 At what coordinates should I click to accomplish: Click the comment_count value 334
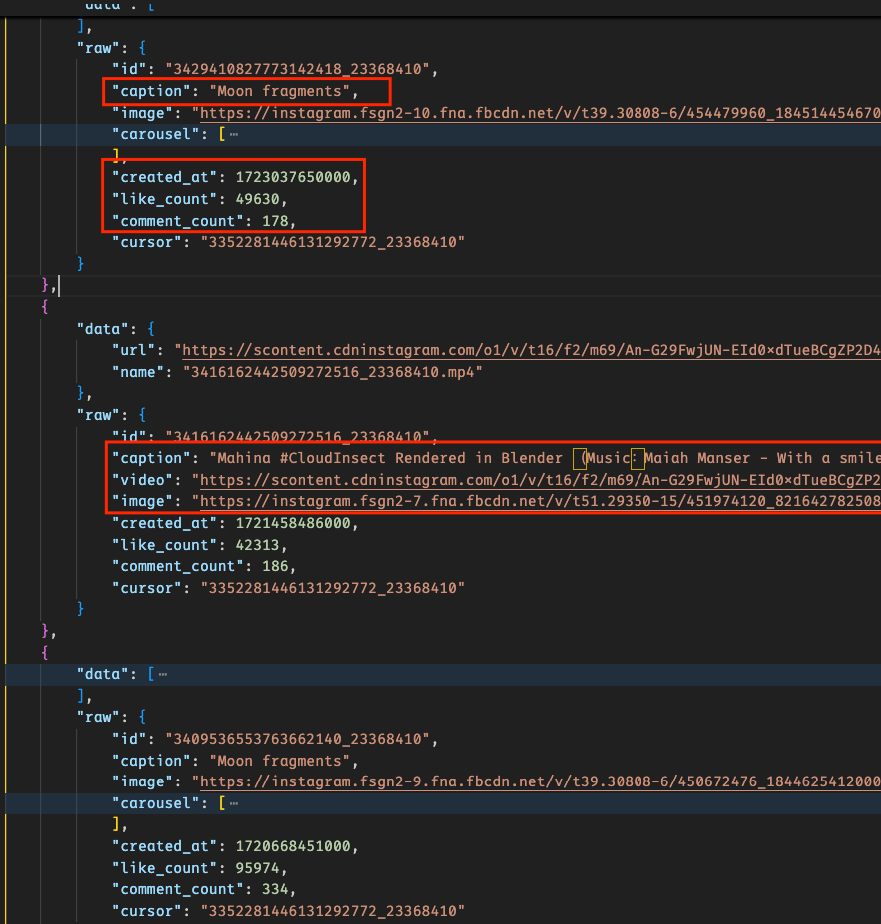click(x=275, y=889)
